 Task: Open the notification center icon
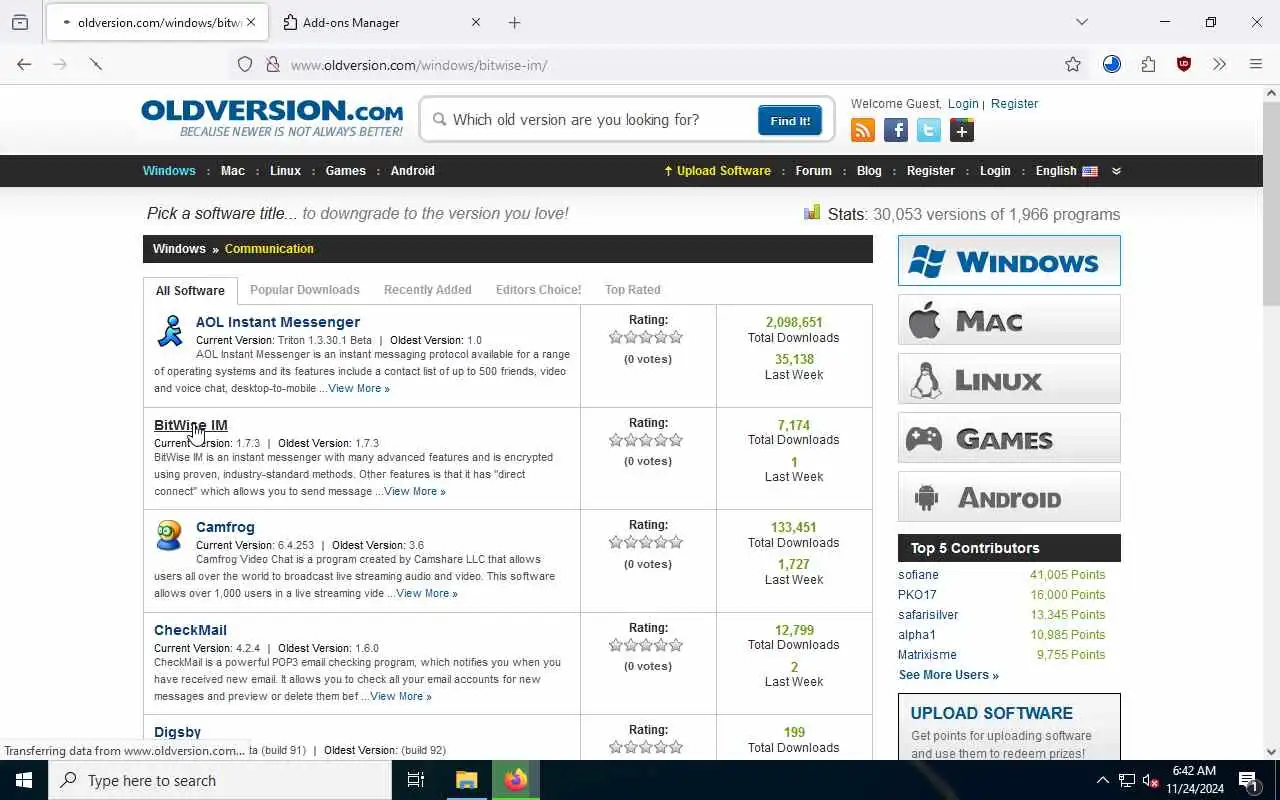(1249, 780)
